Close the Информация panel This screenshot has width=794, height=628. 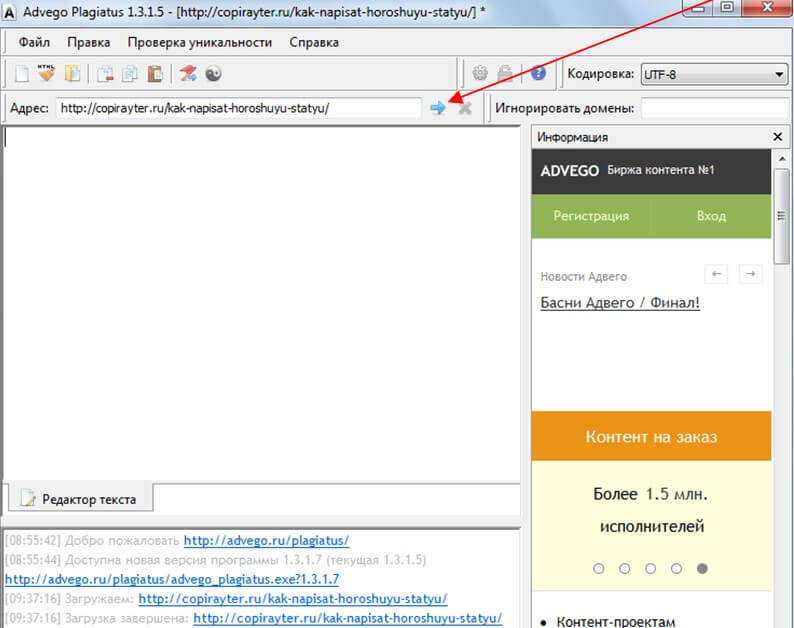pos(778,137)
